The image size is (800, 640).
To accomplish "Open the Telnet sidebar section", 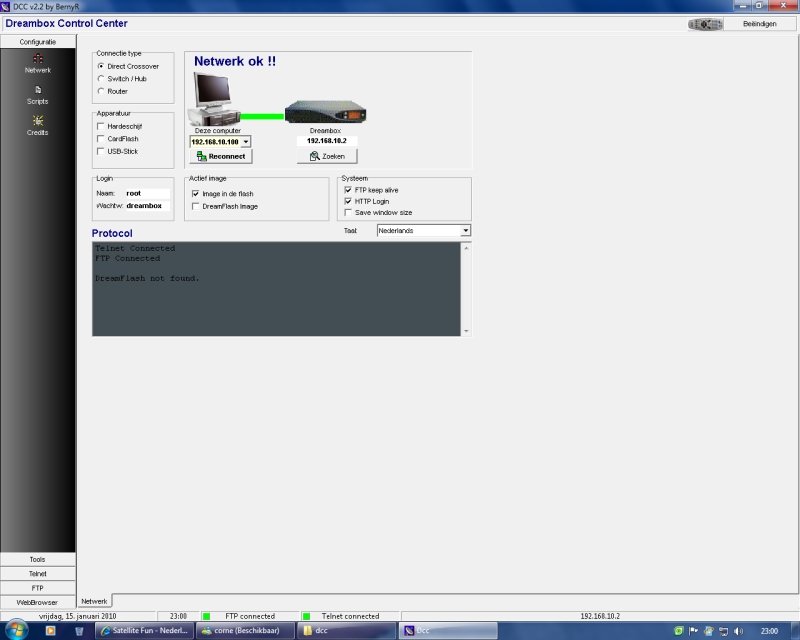I will [x=38, y=574].
